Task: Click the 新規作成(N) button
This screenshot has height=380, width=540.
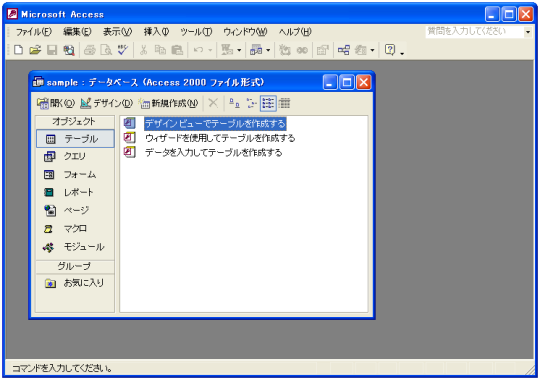Action: coord(168,103)
